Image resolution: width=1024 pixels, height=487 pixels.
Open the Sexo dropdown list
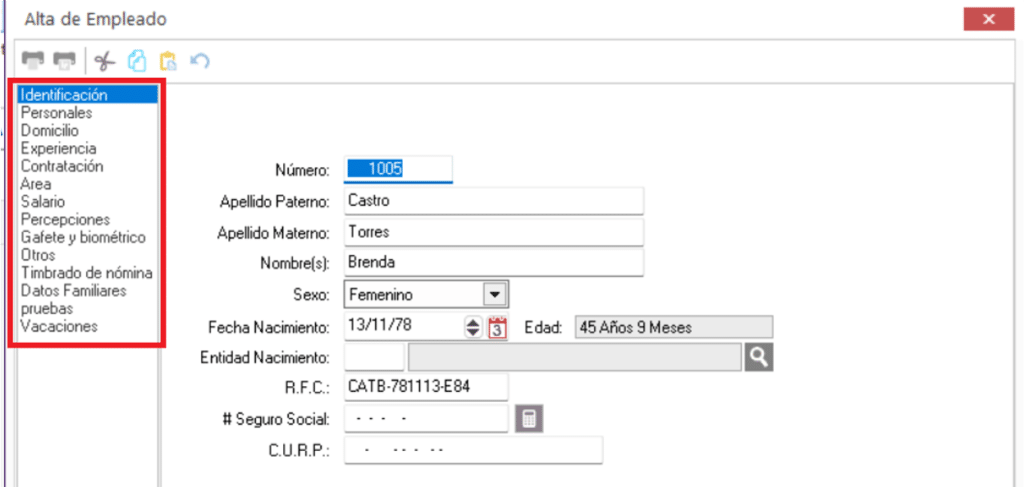click(x=493, y=295)
